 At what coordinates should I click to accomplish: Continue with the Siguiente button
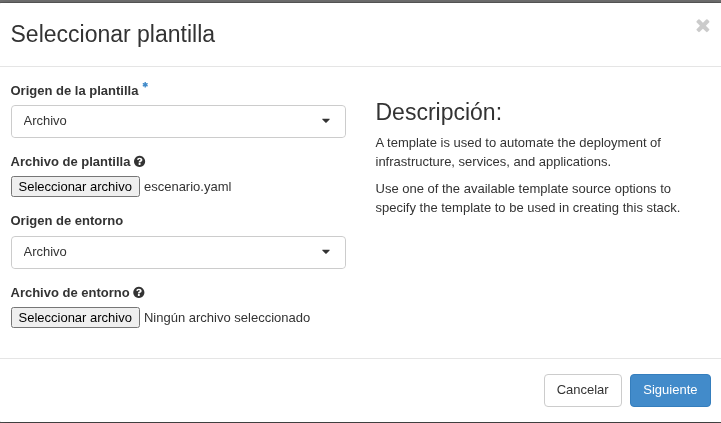pos(670,390)
